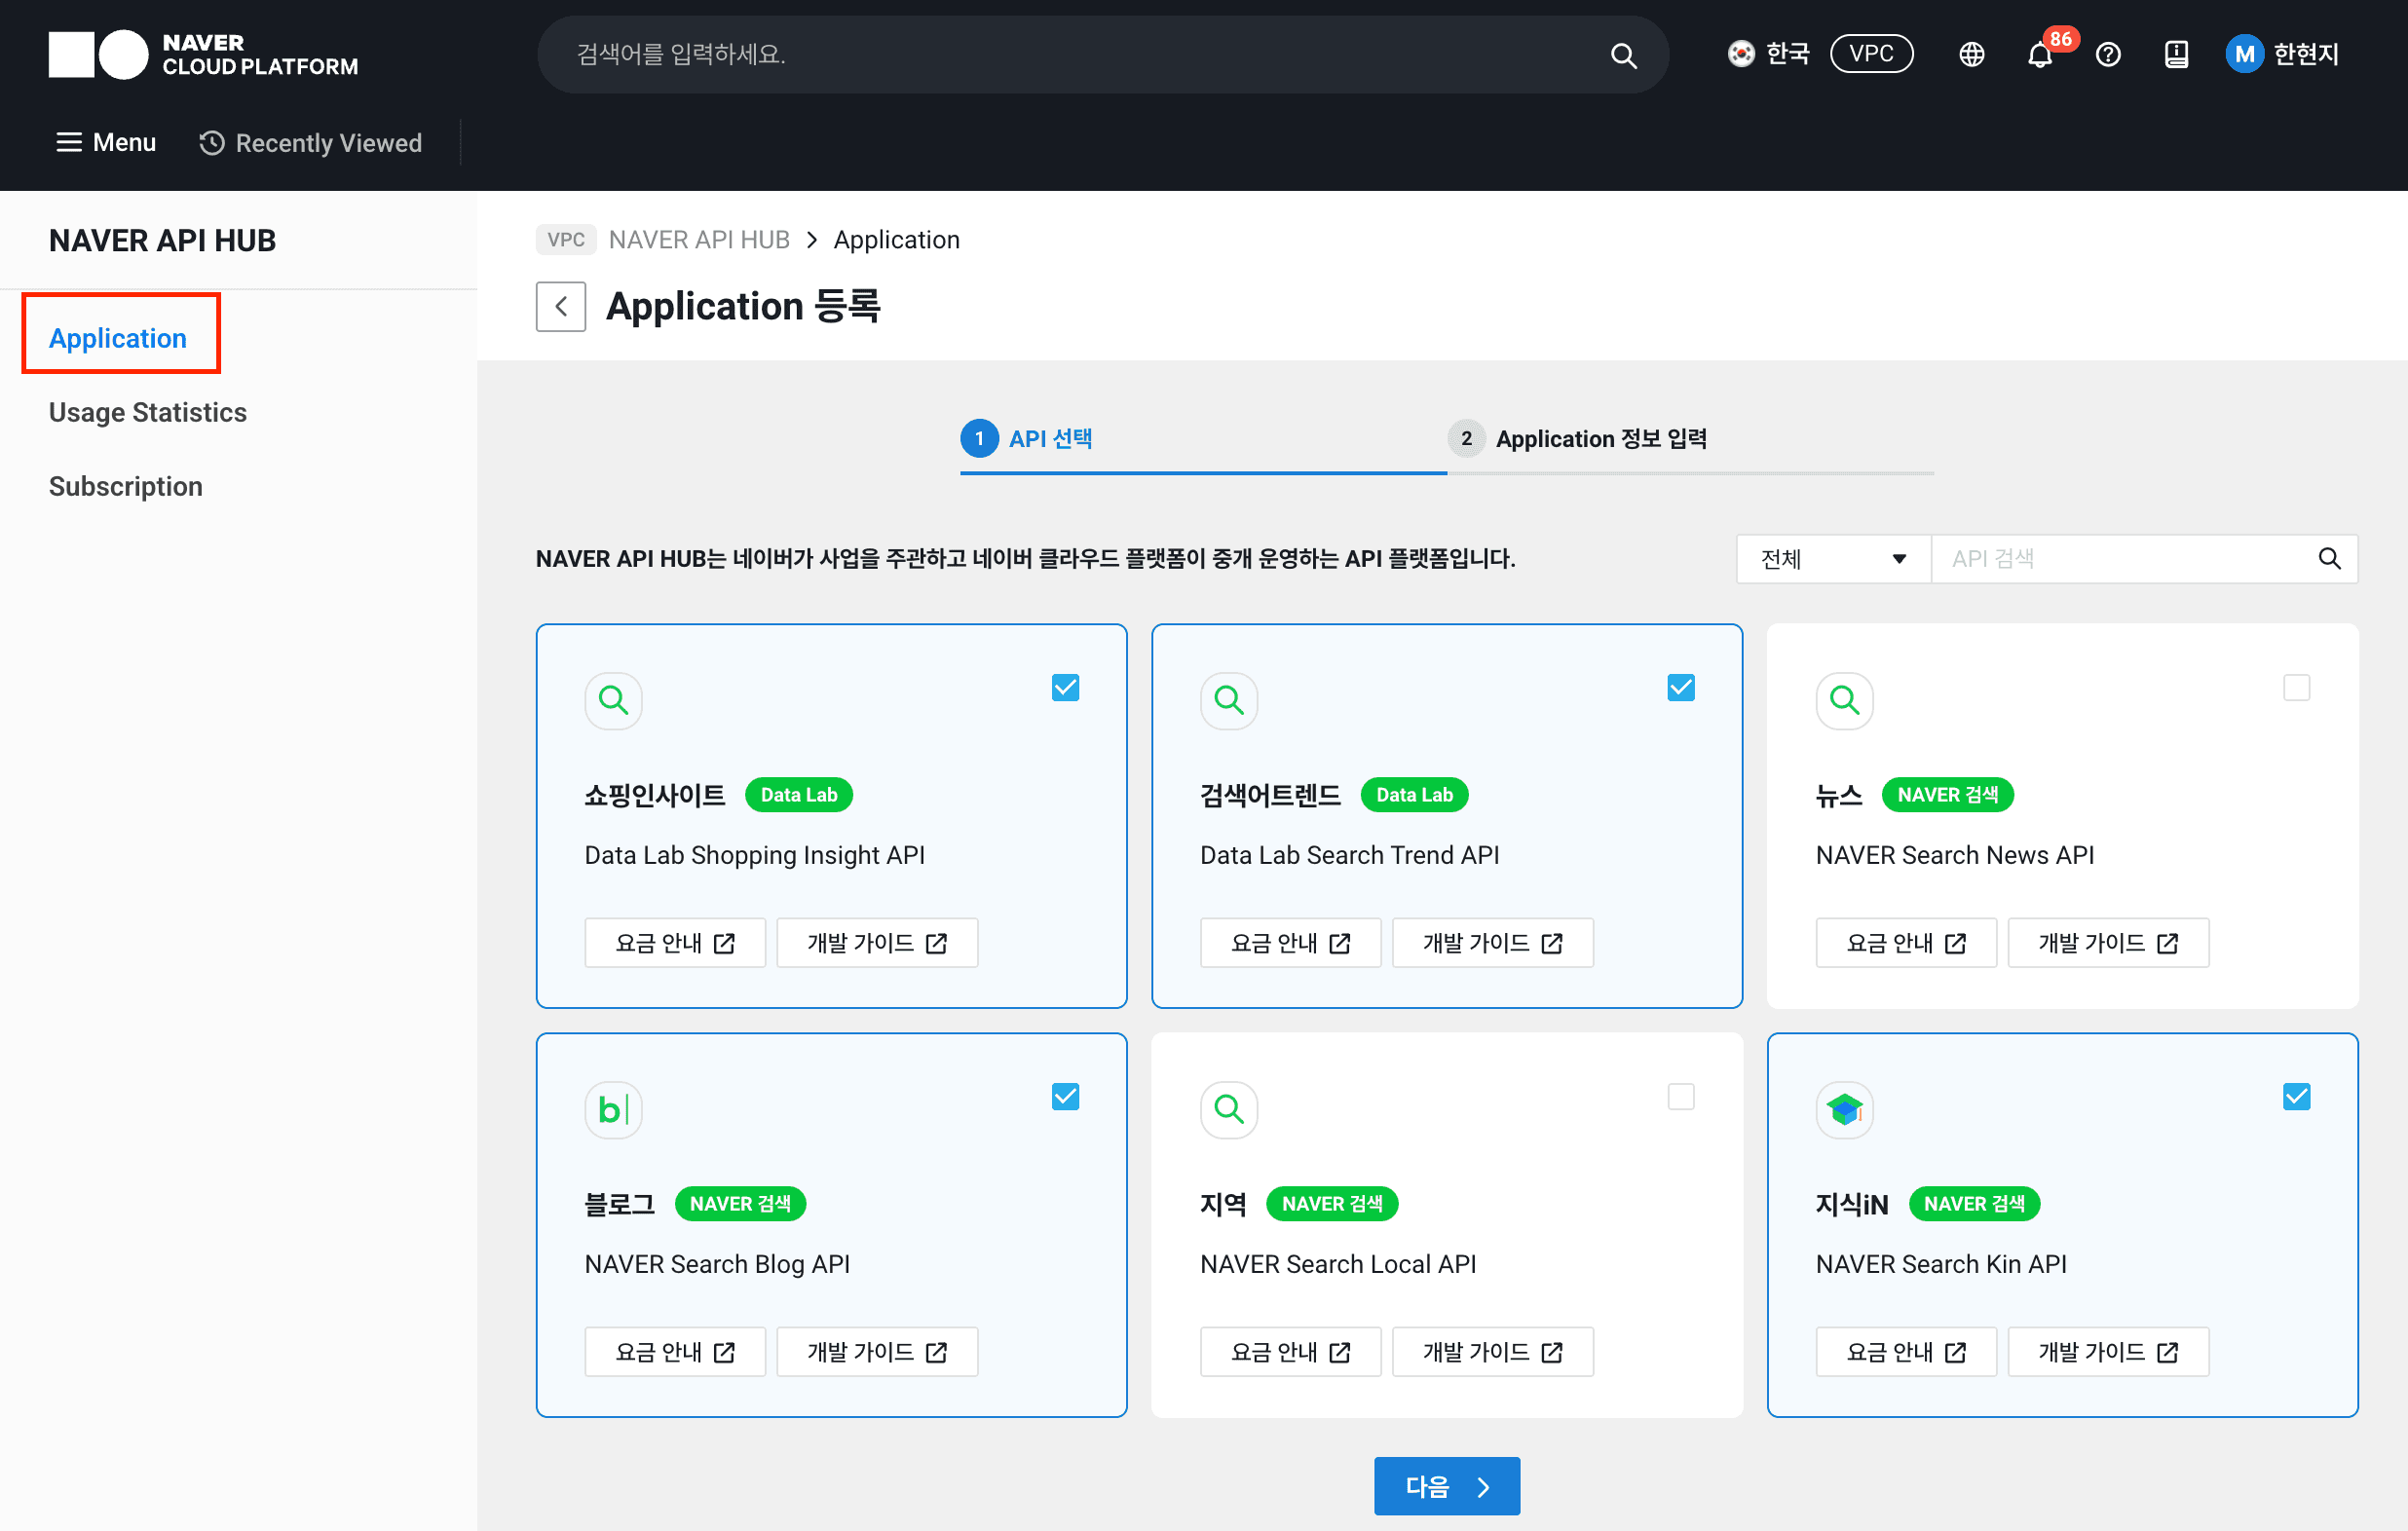The image size is (2408, 1531).
Task: Check the 뉴스 API checkbox
Action: coord(2297,688)
